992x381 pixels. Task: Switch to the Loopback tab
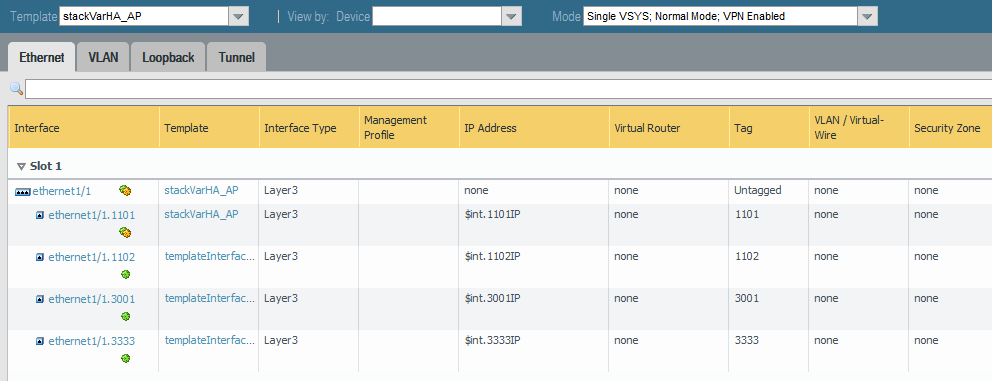pyautogui.click(x=168, y=58)
